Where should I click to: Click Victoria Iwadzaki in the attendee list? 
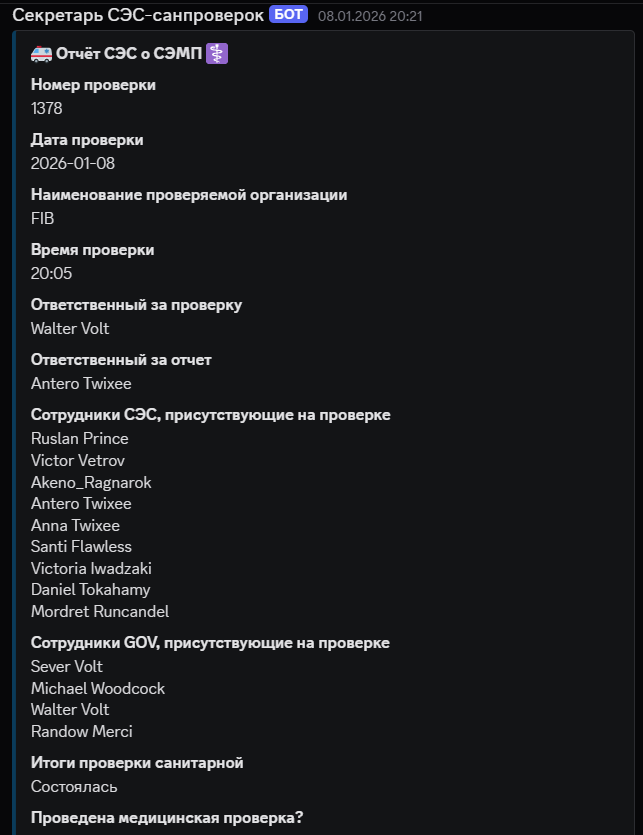pyautogui.click(x=90, y=568)
